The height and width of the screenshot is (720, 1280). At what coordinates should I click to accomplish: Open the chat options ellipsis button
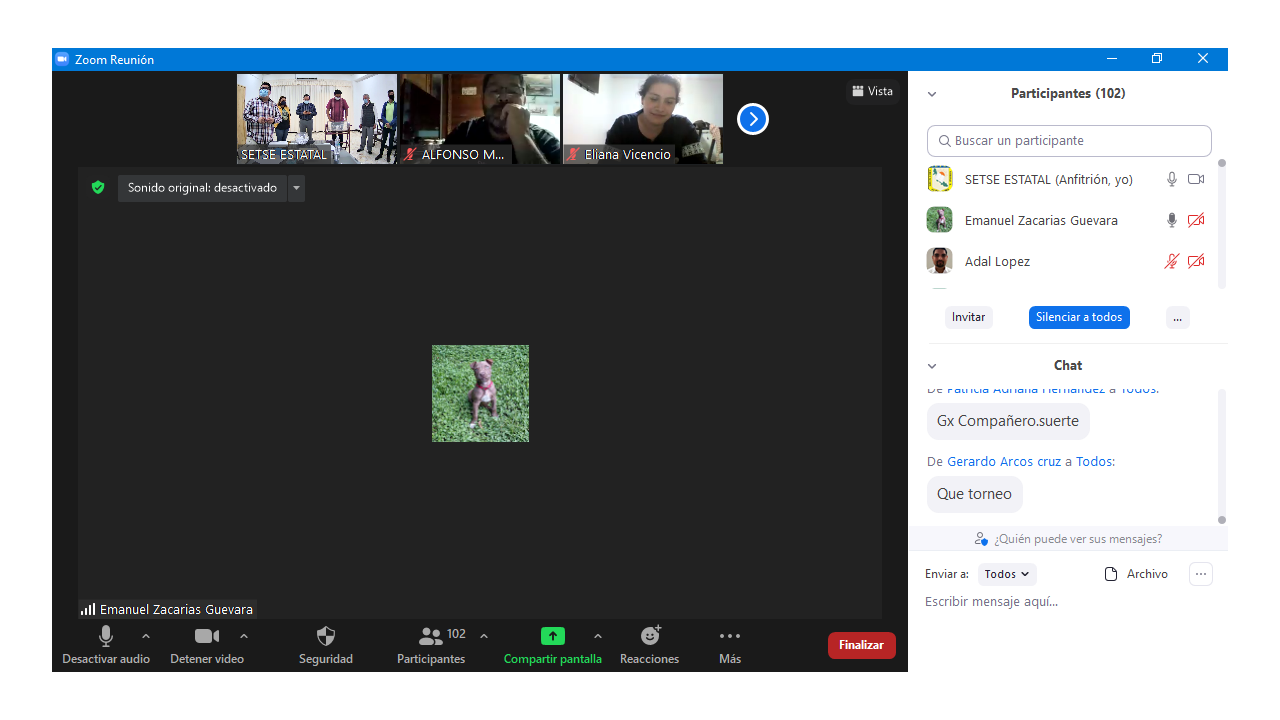[x=1201, y=574]
